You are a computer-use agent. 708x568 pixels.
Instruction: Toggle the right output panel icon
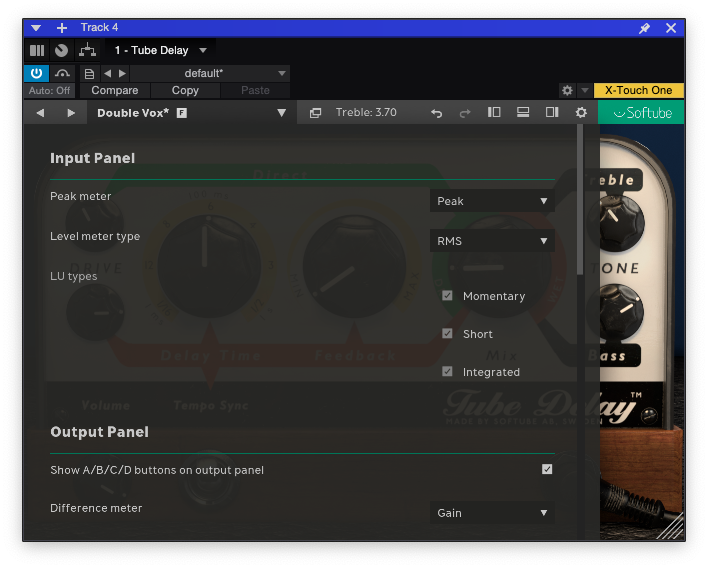coord(552,112)
